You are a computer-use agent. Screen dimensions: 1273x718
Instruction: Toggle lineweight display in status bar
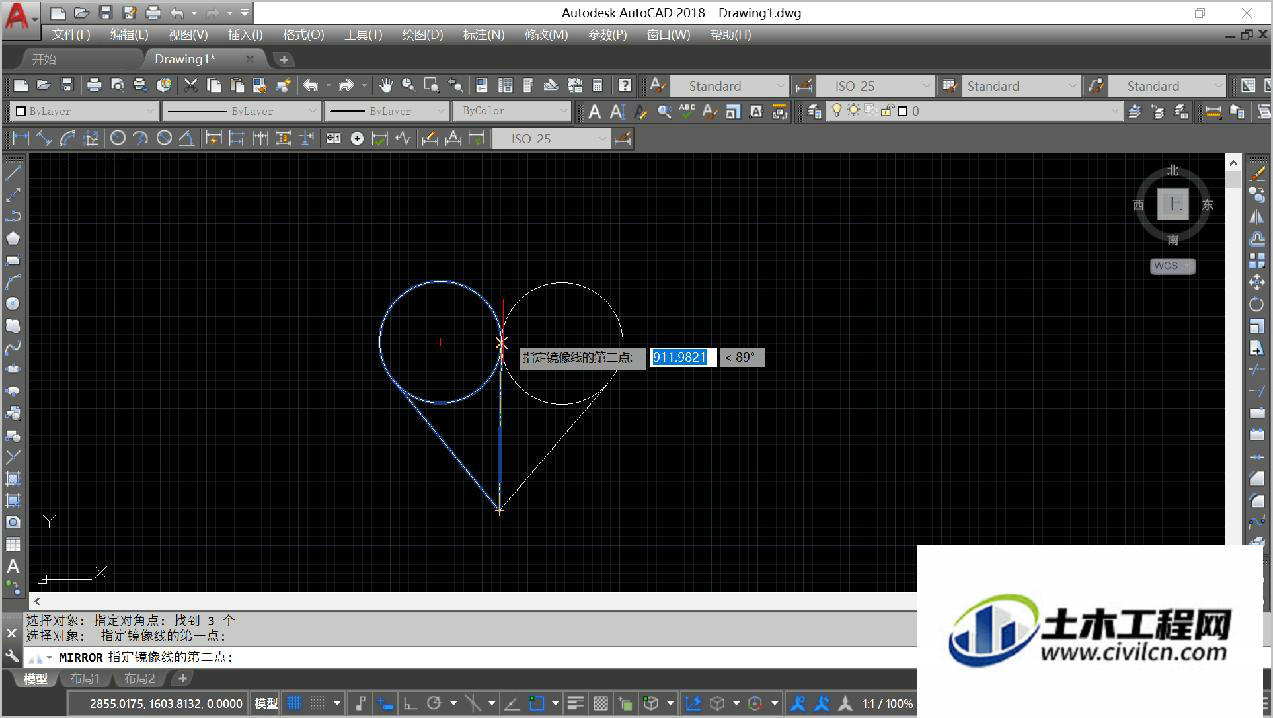click(576, 703)
